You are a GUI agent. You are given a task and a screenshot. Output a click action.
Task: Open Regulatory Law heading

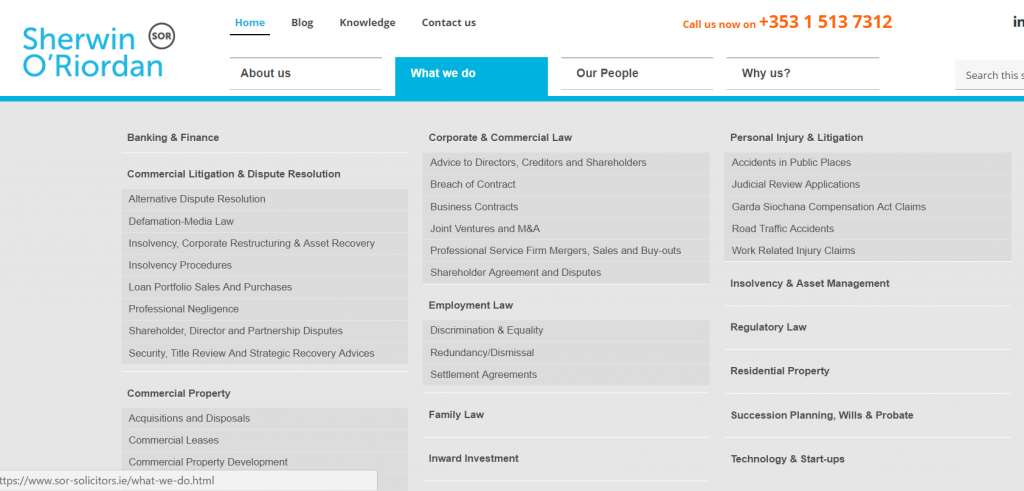click(769, 328)
